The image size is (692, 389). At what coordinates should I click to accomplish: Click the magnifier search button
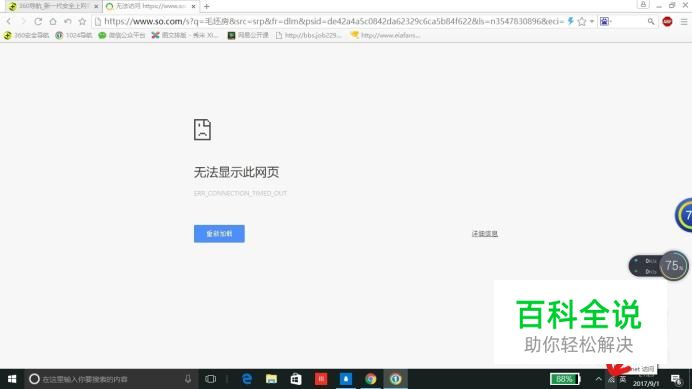[x=651, y=21]
